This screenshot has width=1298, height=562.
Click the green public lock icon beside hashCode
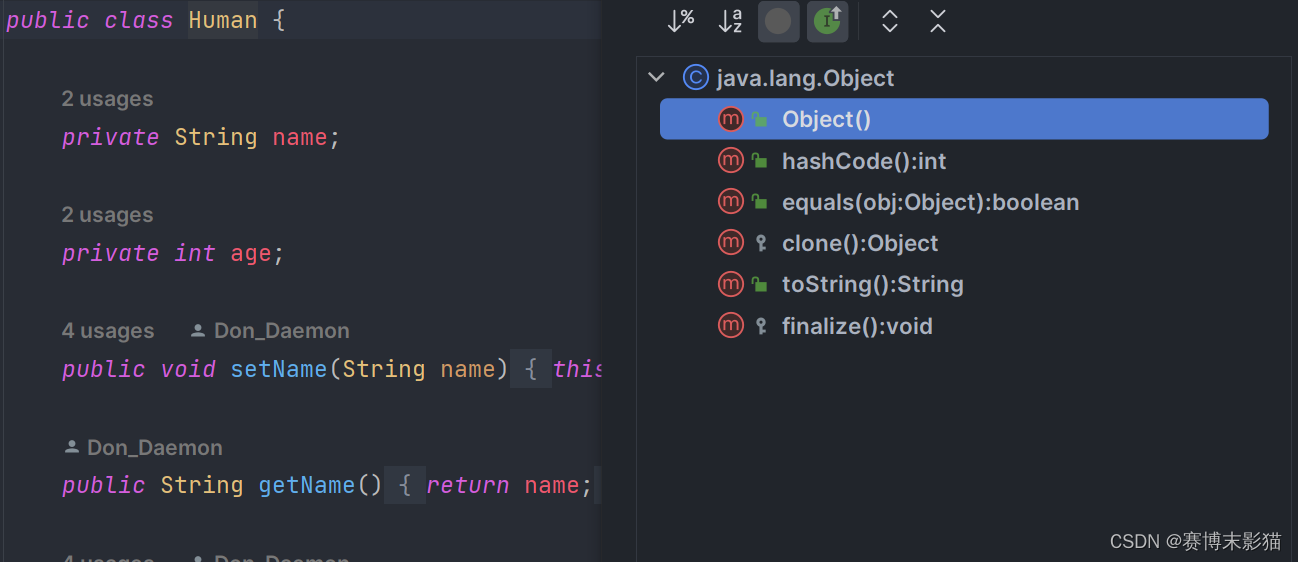coord(761,161)
